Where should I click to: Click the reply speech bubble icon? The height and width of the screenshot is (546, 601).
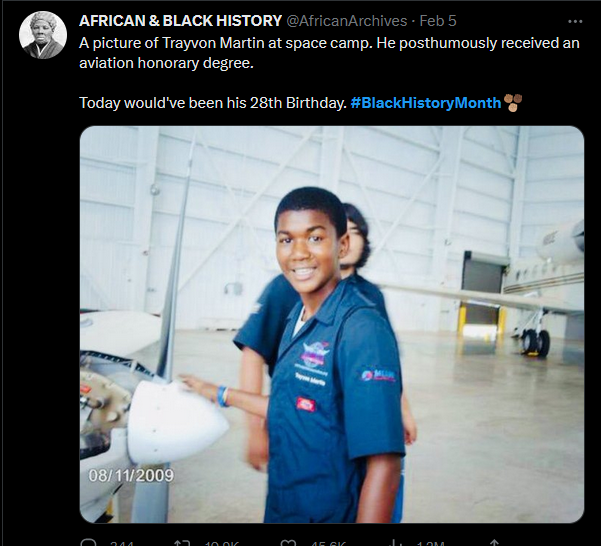point(88,543)
